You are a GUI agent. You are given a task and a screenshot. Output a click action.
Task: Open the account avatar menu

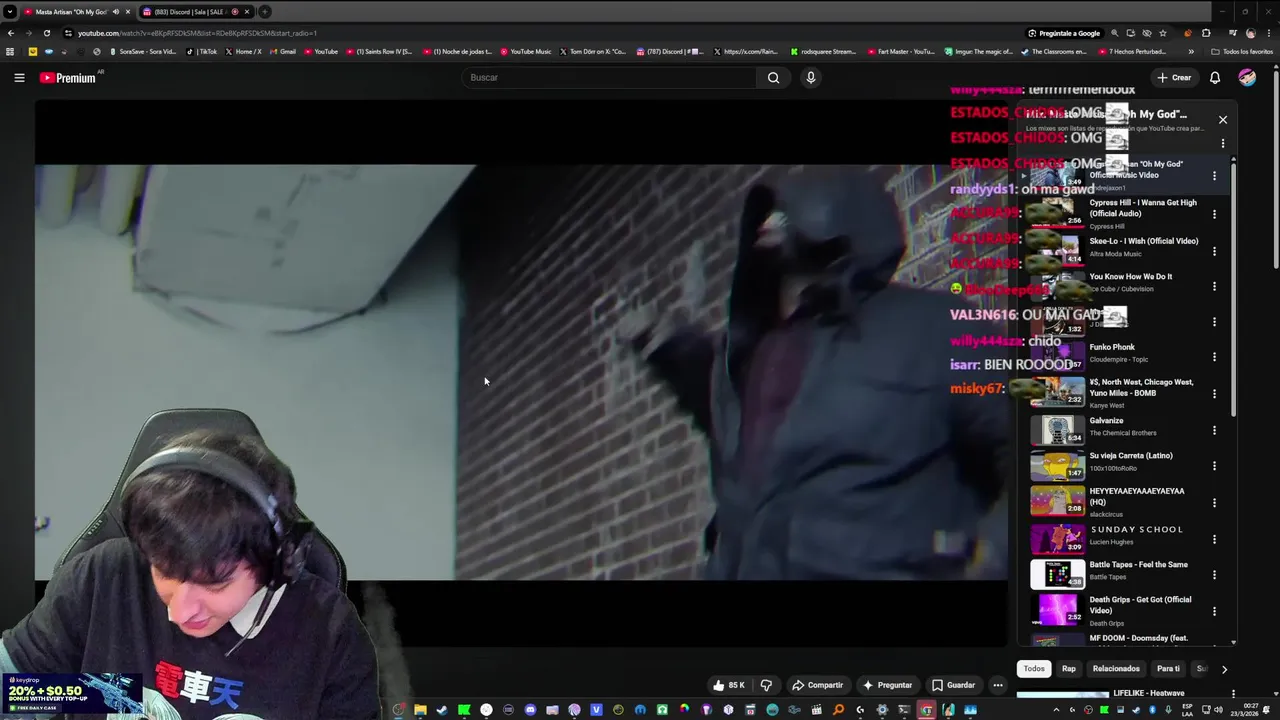click(1247, 77)
